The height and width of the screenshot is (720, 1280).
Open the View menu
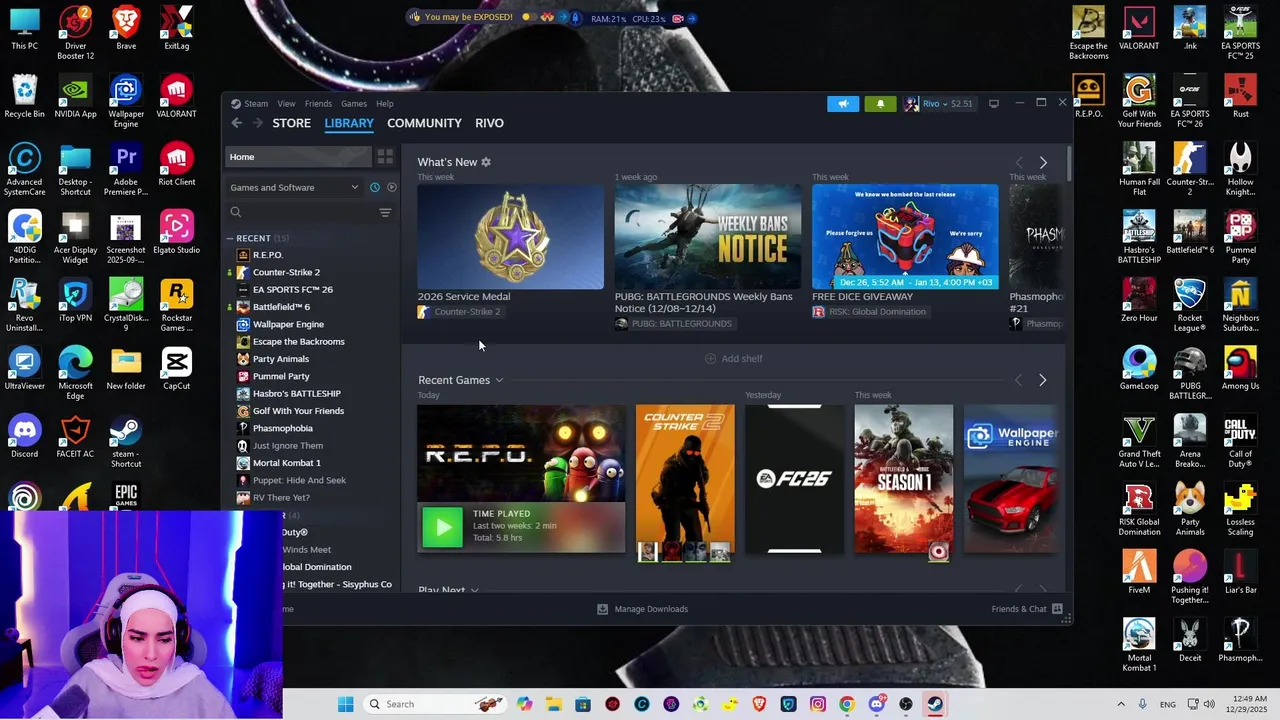pyautogui.click(x=286, y=103)
